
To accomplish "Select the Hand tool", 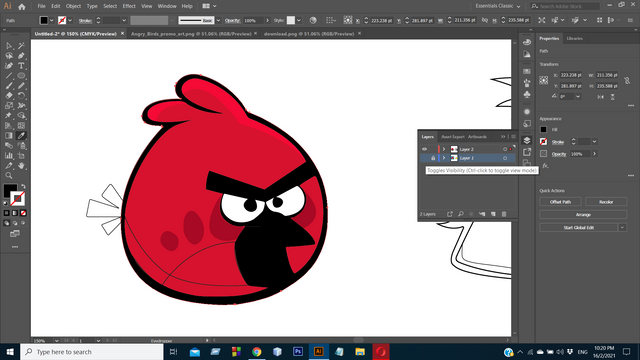I will 21,166.
